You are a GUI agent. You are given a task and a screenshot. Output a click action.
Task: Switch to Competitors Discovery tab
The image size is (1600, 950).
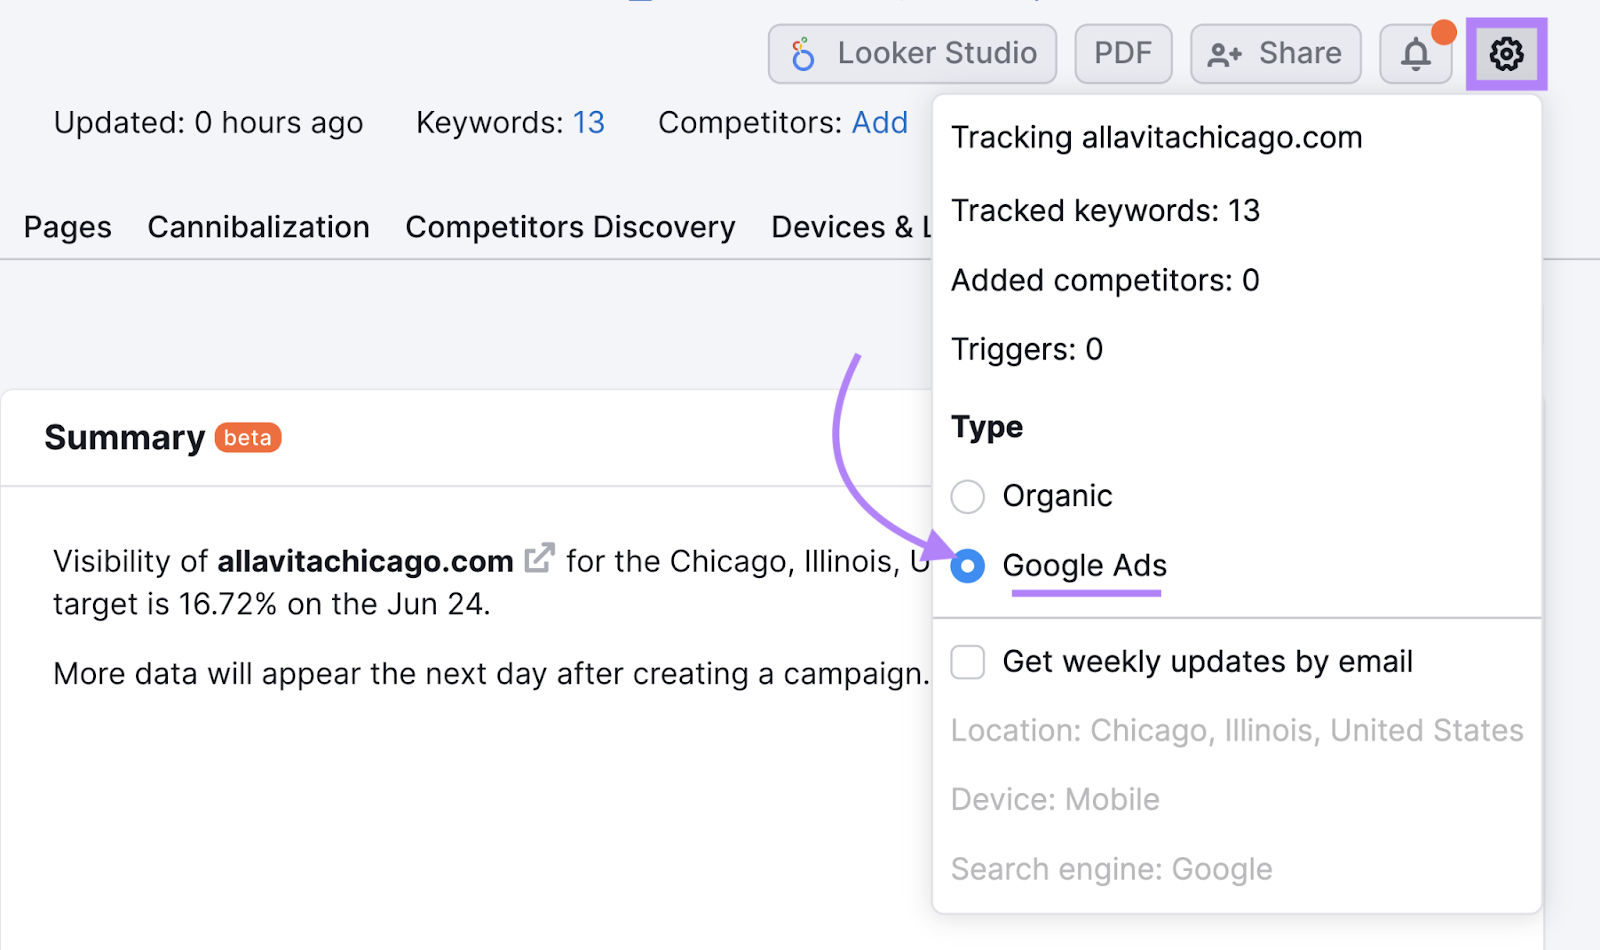pos(570,227)
